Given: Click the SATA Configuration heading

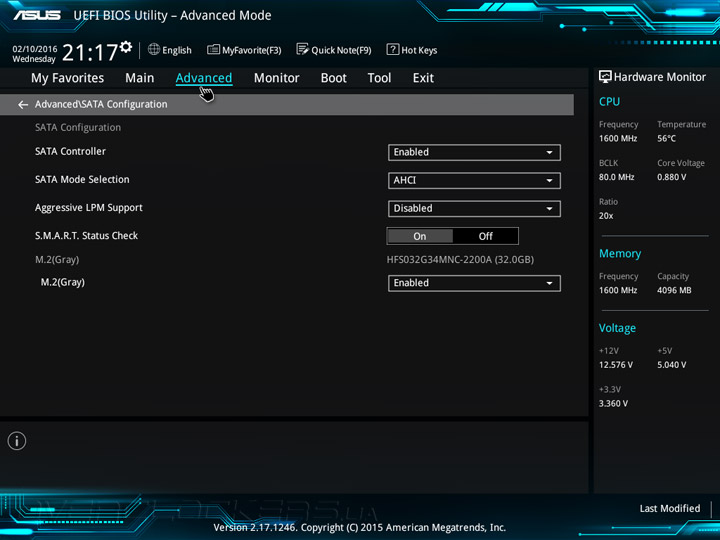Looking at the screenshot, I should tap(78, 128).
